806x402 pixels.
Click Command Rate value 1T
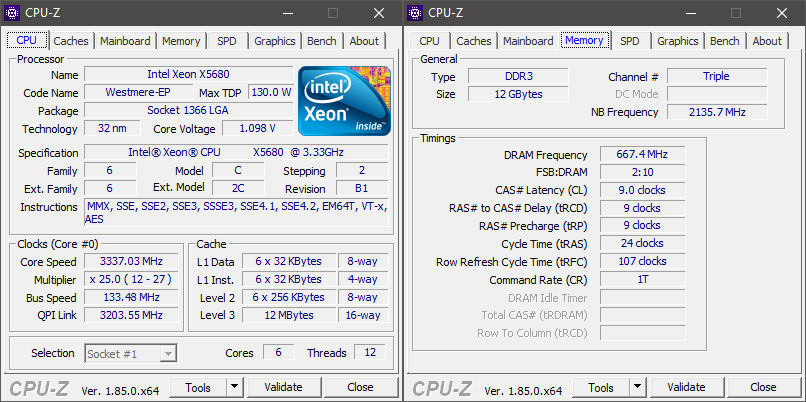point(642,279)
